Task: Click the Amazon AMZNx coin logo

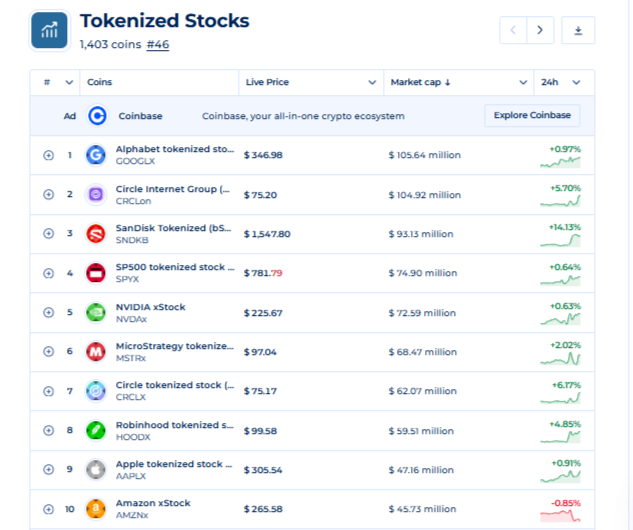Action: pyautogui.click(x=96, y=509)
